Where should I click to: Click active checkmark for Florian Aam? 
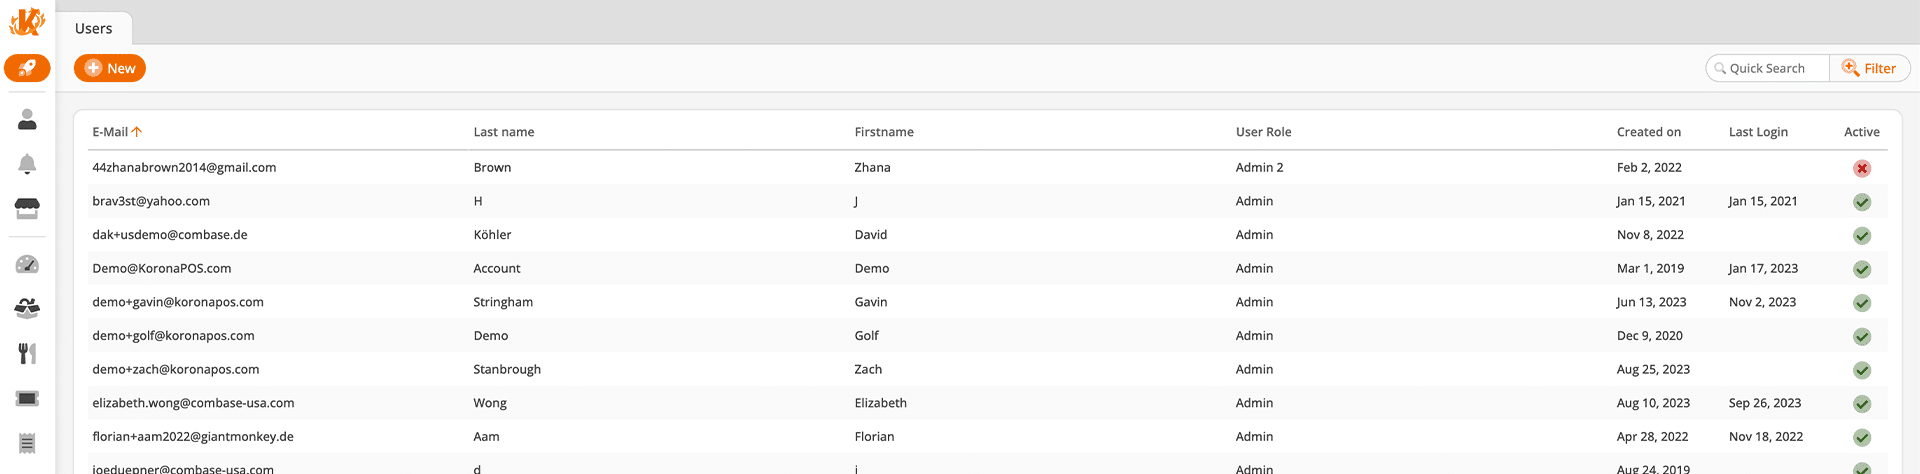click(1862, 438)
